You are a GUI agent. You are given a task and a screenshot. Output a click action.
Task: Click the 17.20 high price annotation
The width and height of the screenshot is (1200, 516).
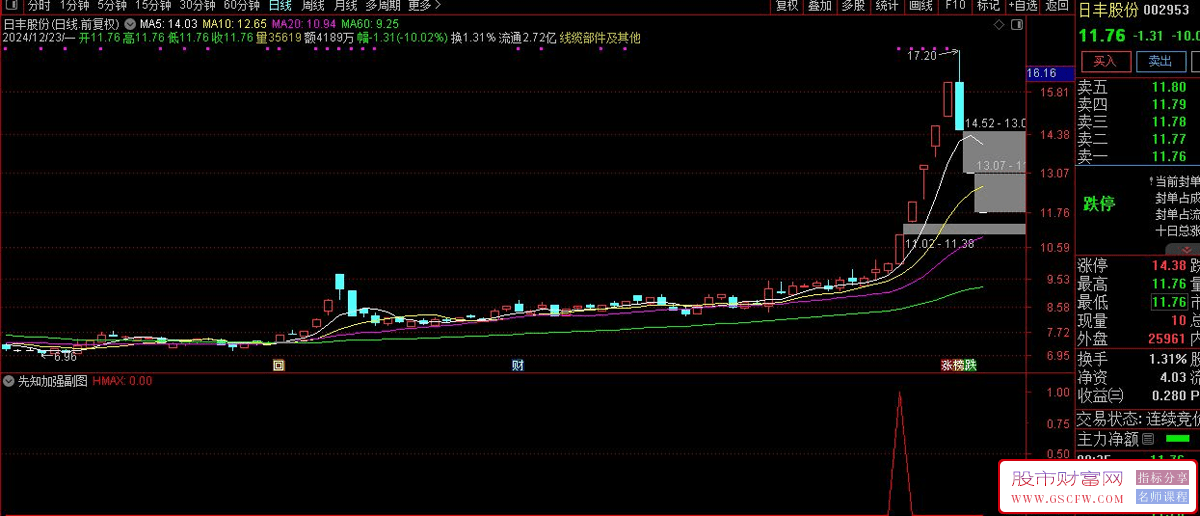922,57
